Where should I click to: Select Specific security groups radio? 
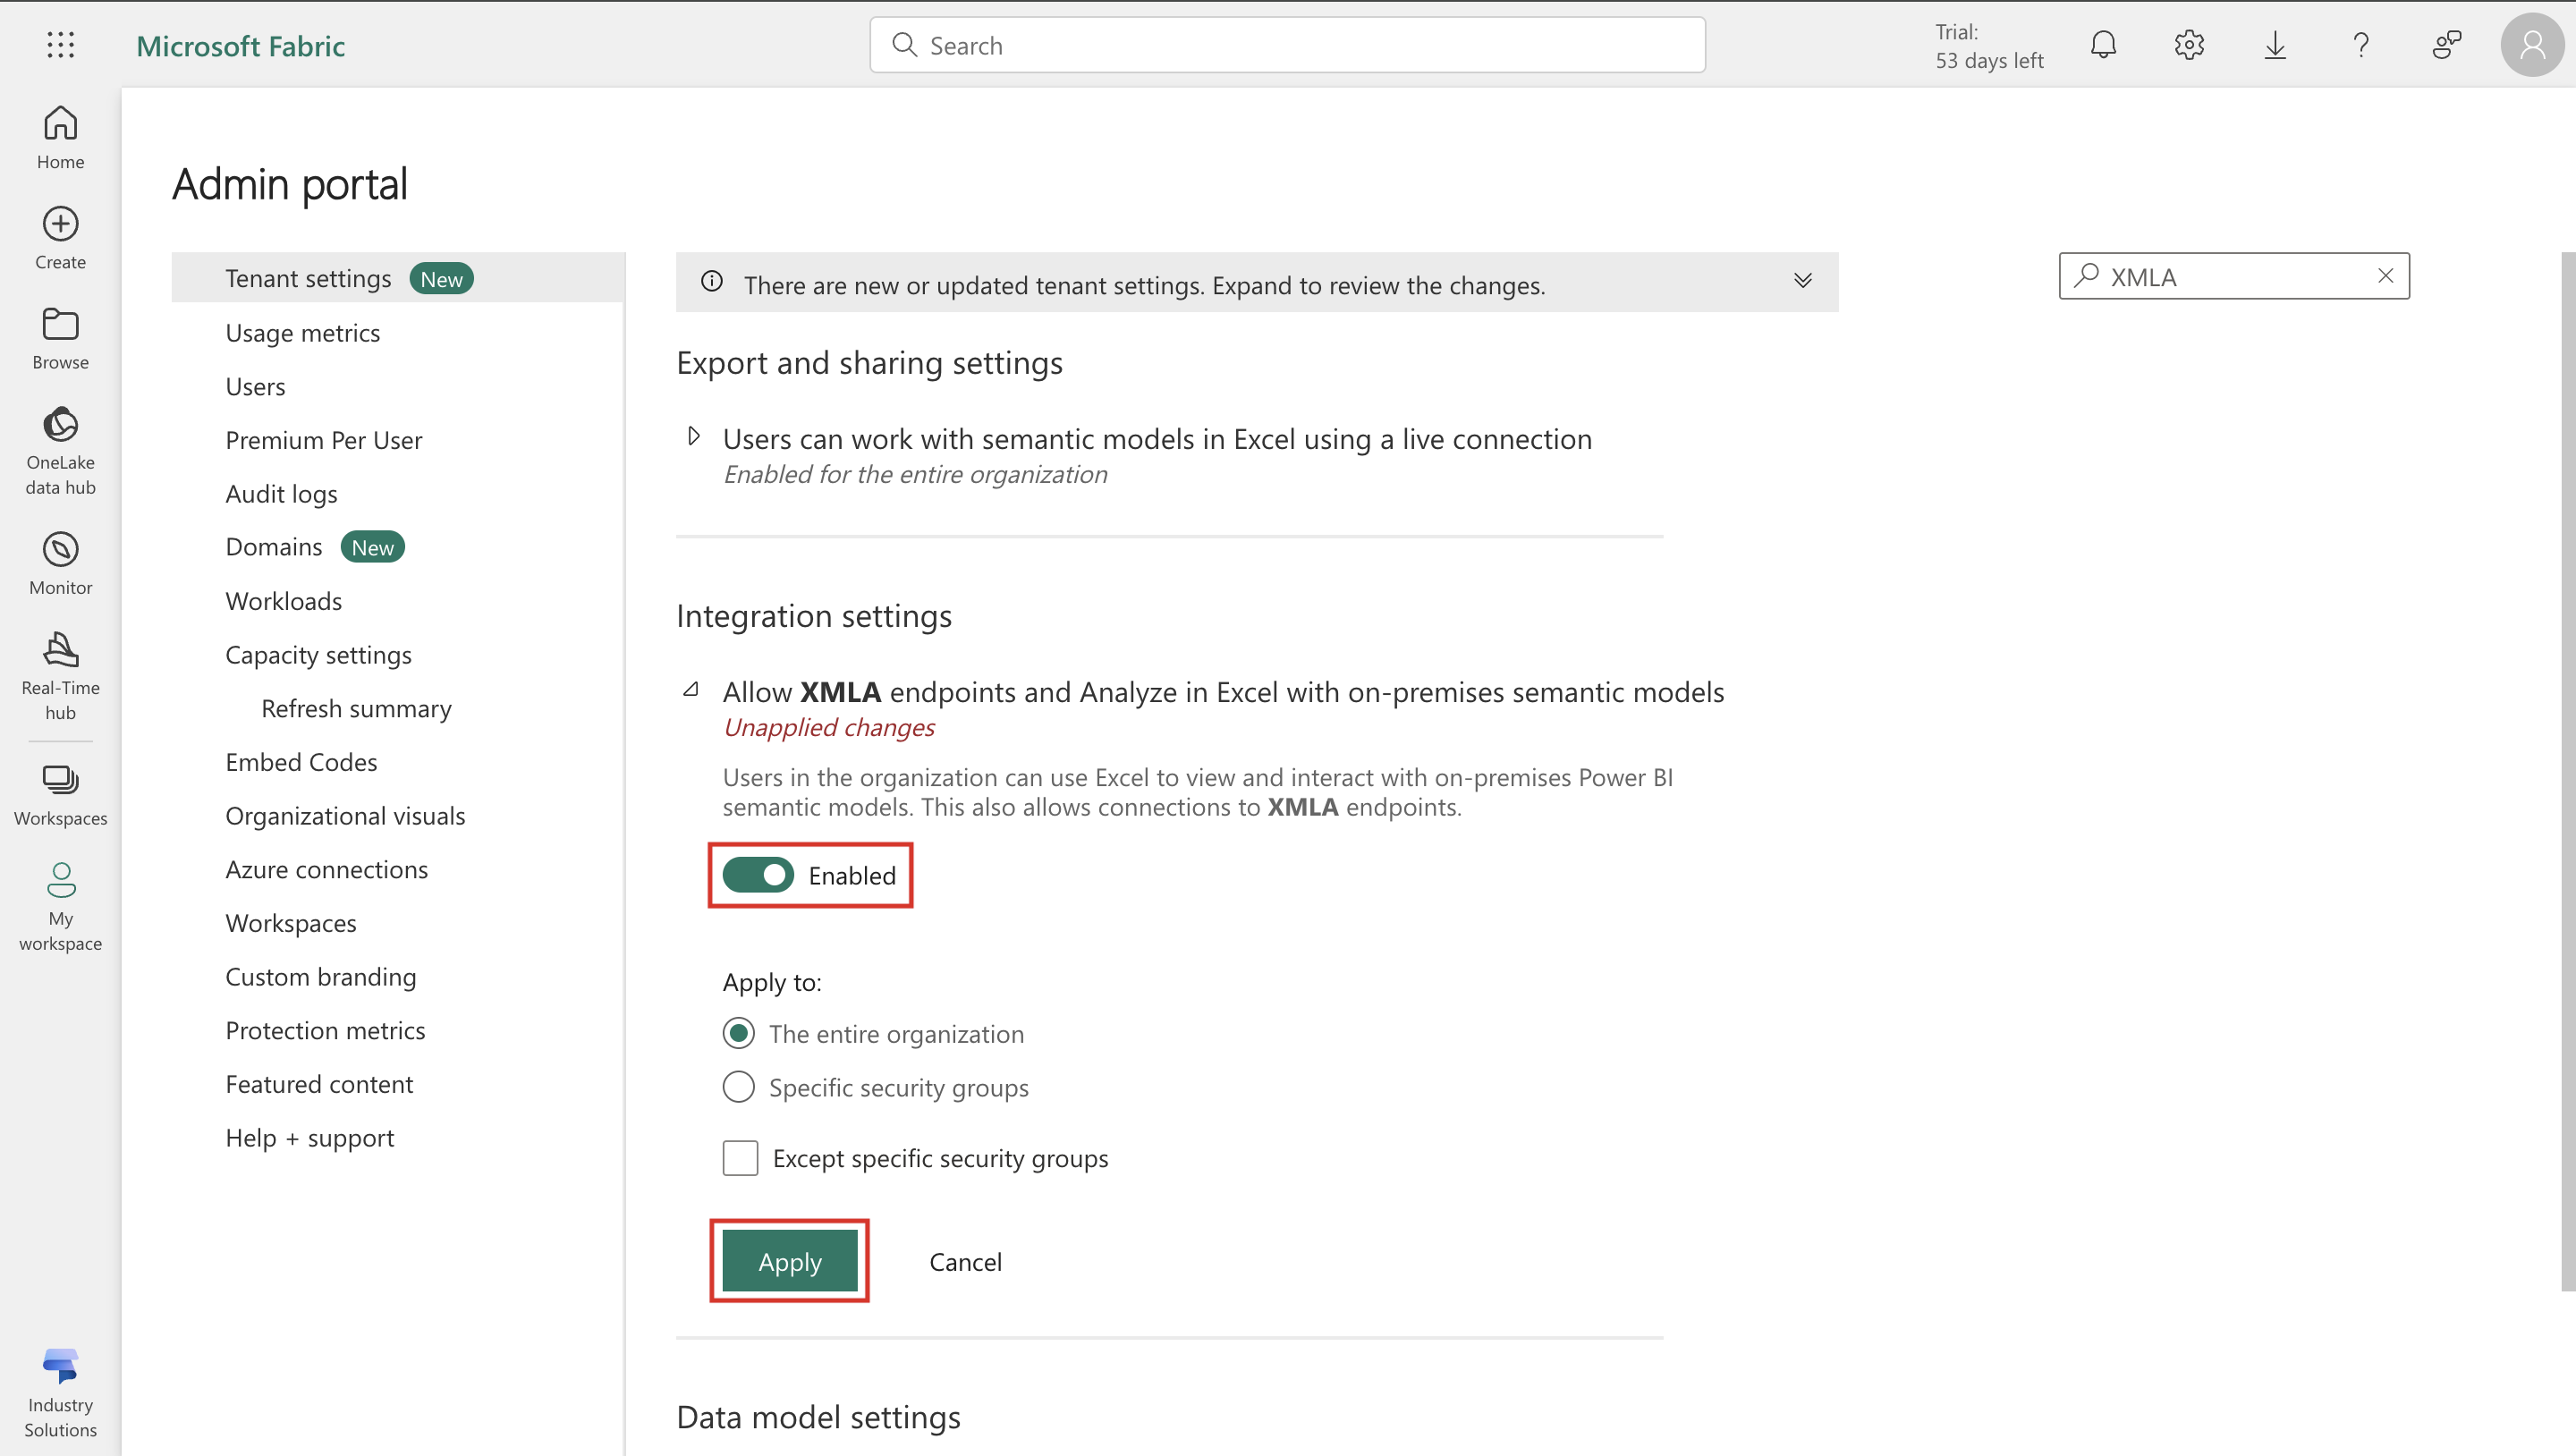pos(739,1087)
